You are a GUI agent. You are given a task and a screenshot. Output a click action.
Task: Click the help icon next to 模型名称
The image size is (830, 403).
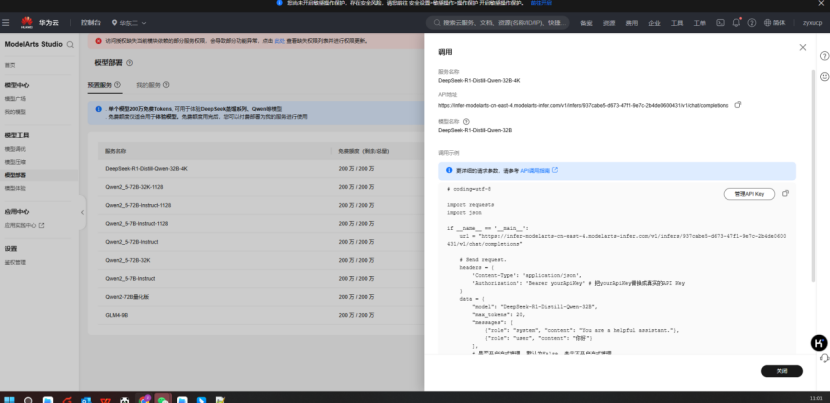pos(466,121)
